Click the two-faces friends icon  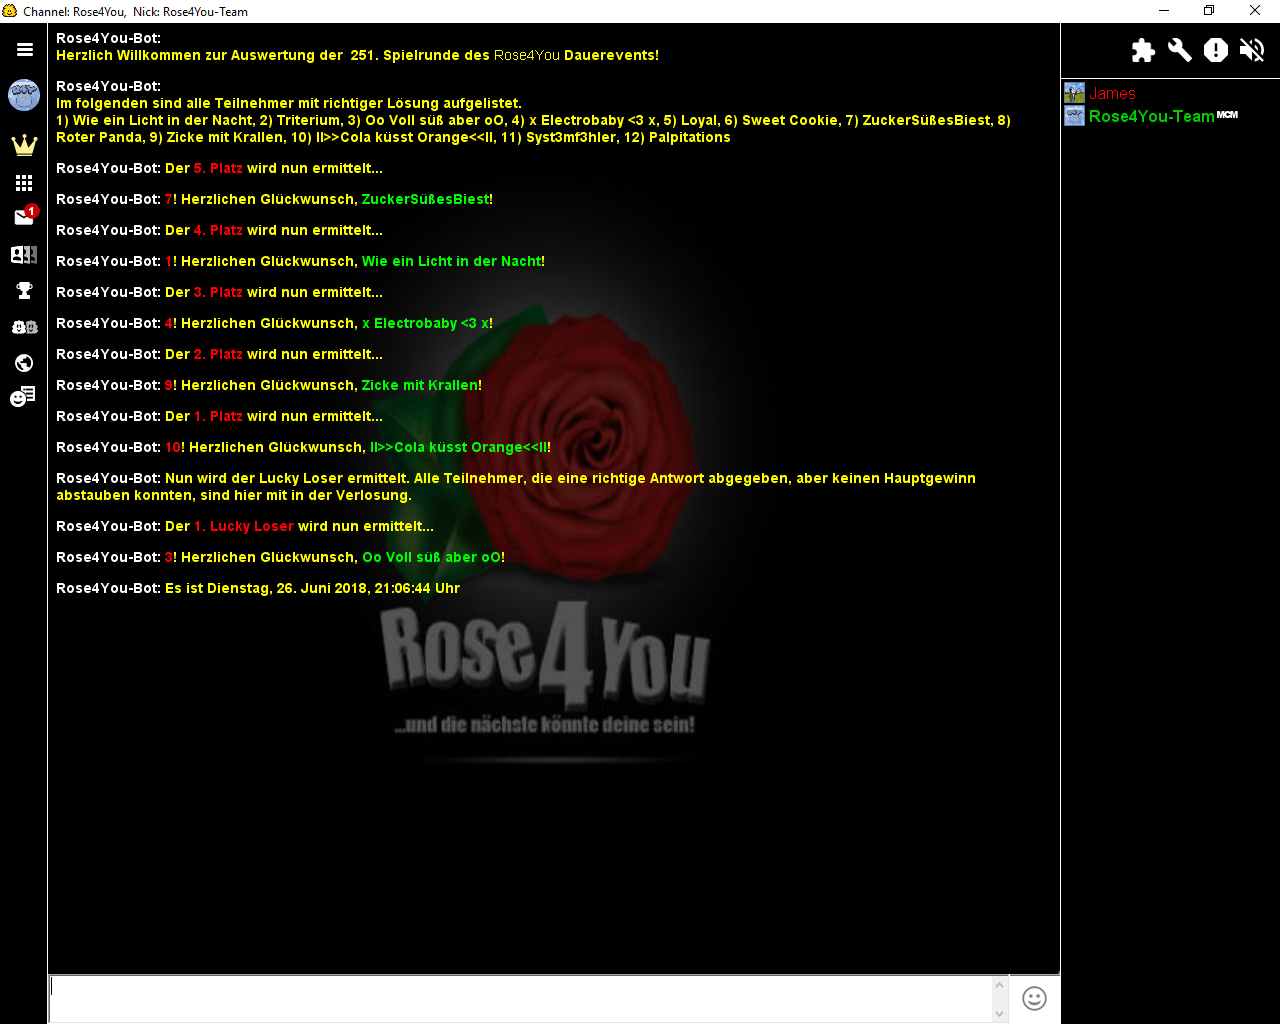click(24, 327)
